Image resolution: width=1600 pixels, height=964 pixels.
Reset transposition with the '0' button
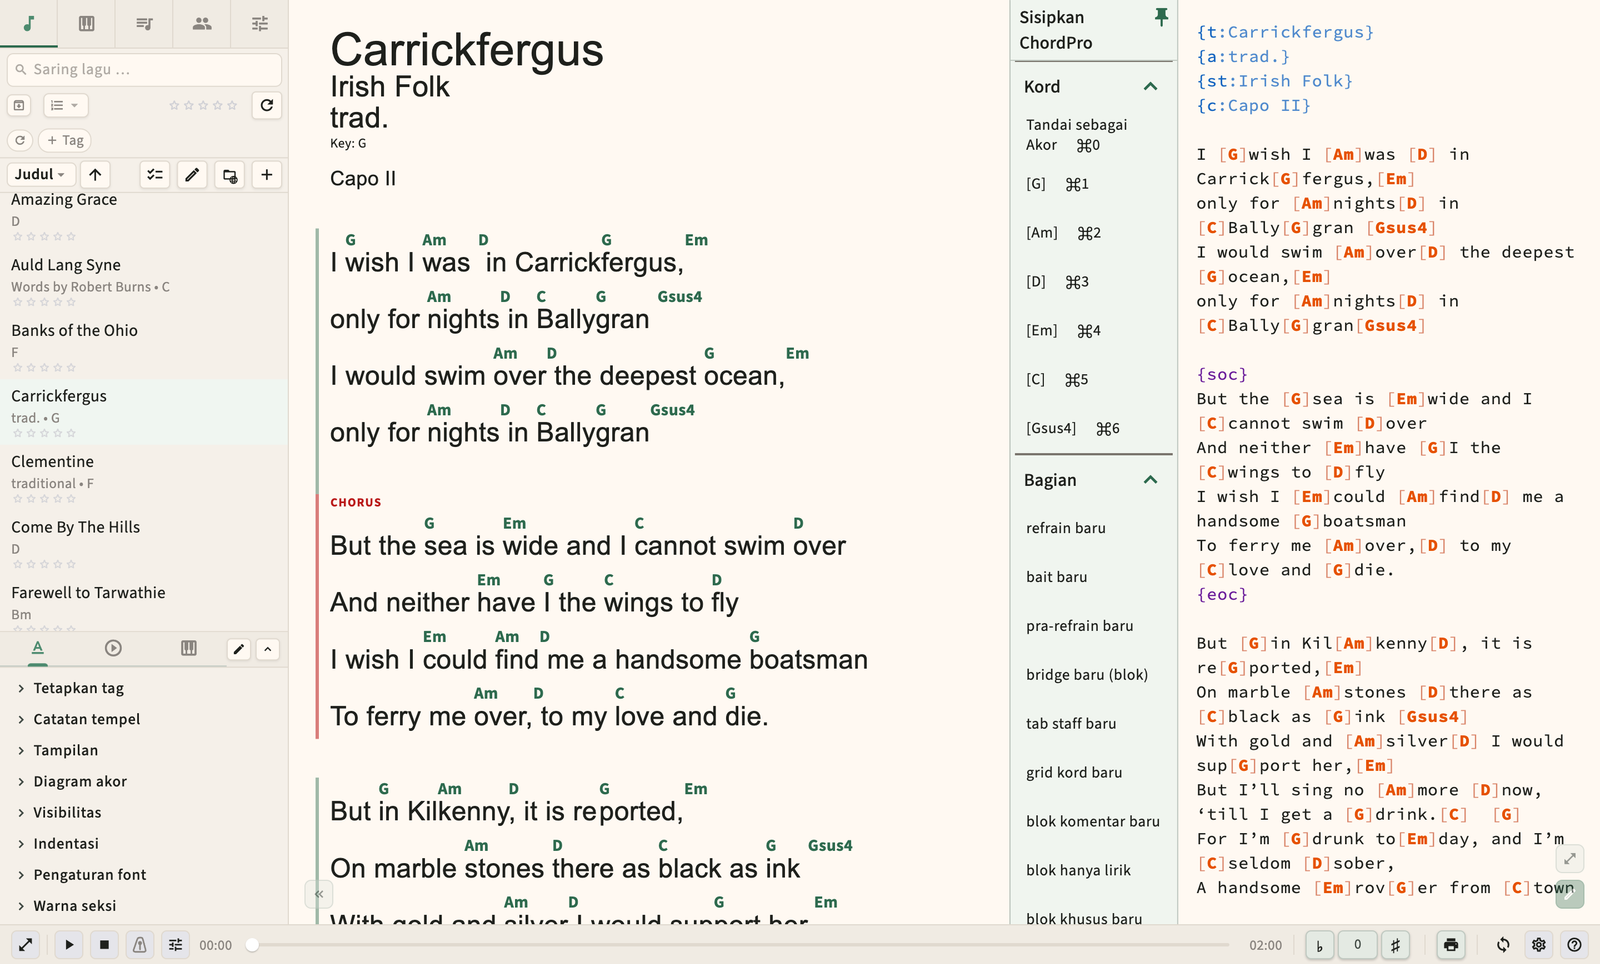click(x=1357, y=945)
